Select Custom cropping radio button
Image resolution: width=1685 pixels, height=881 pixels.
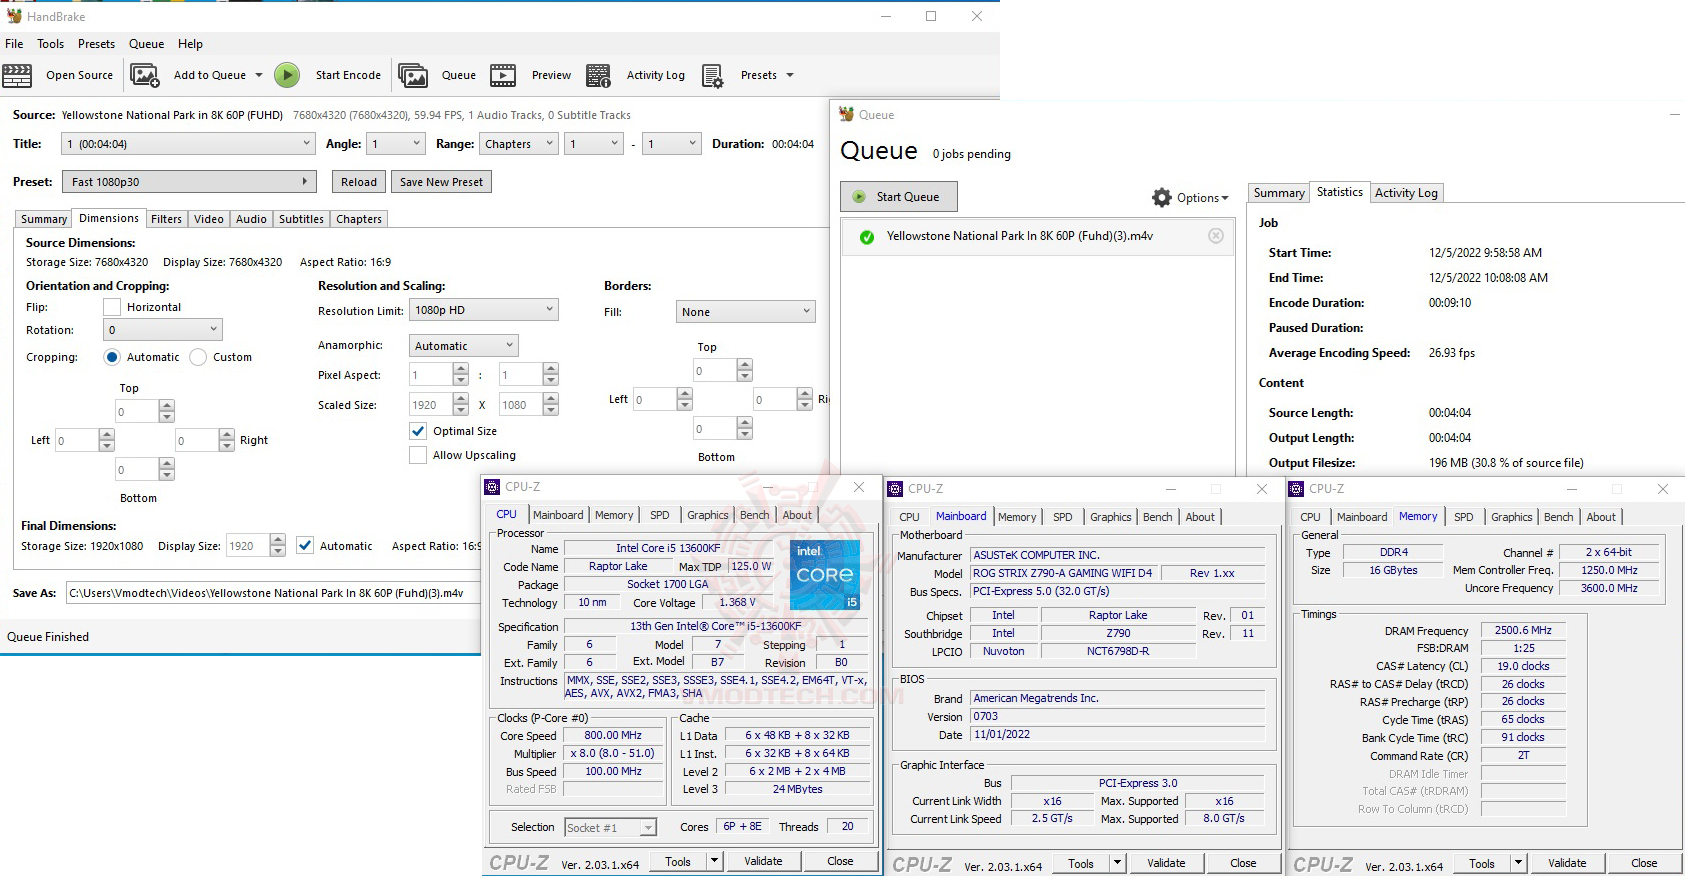(198, 357)
